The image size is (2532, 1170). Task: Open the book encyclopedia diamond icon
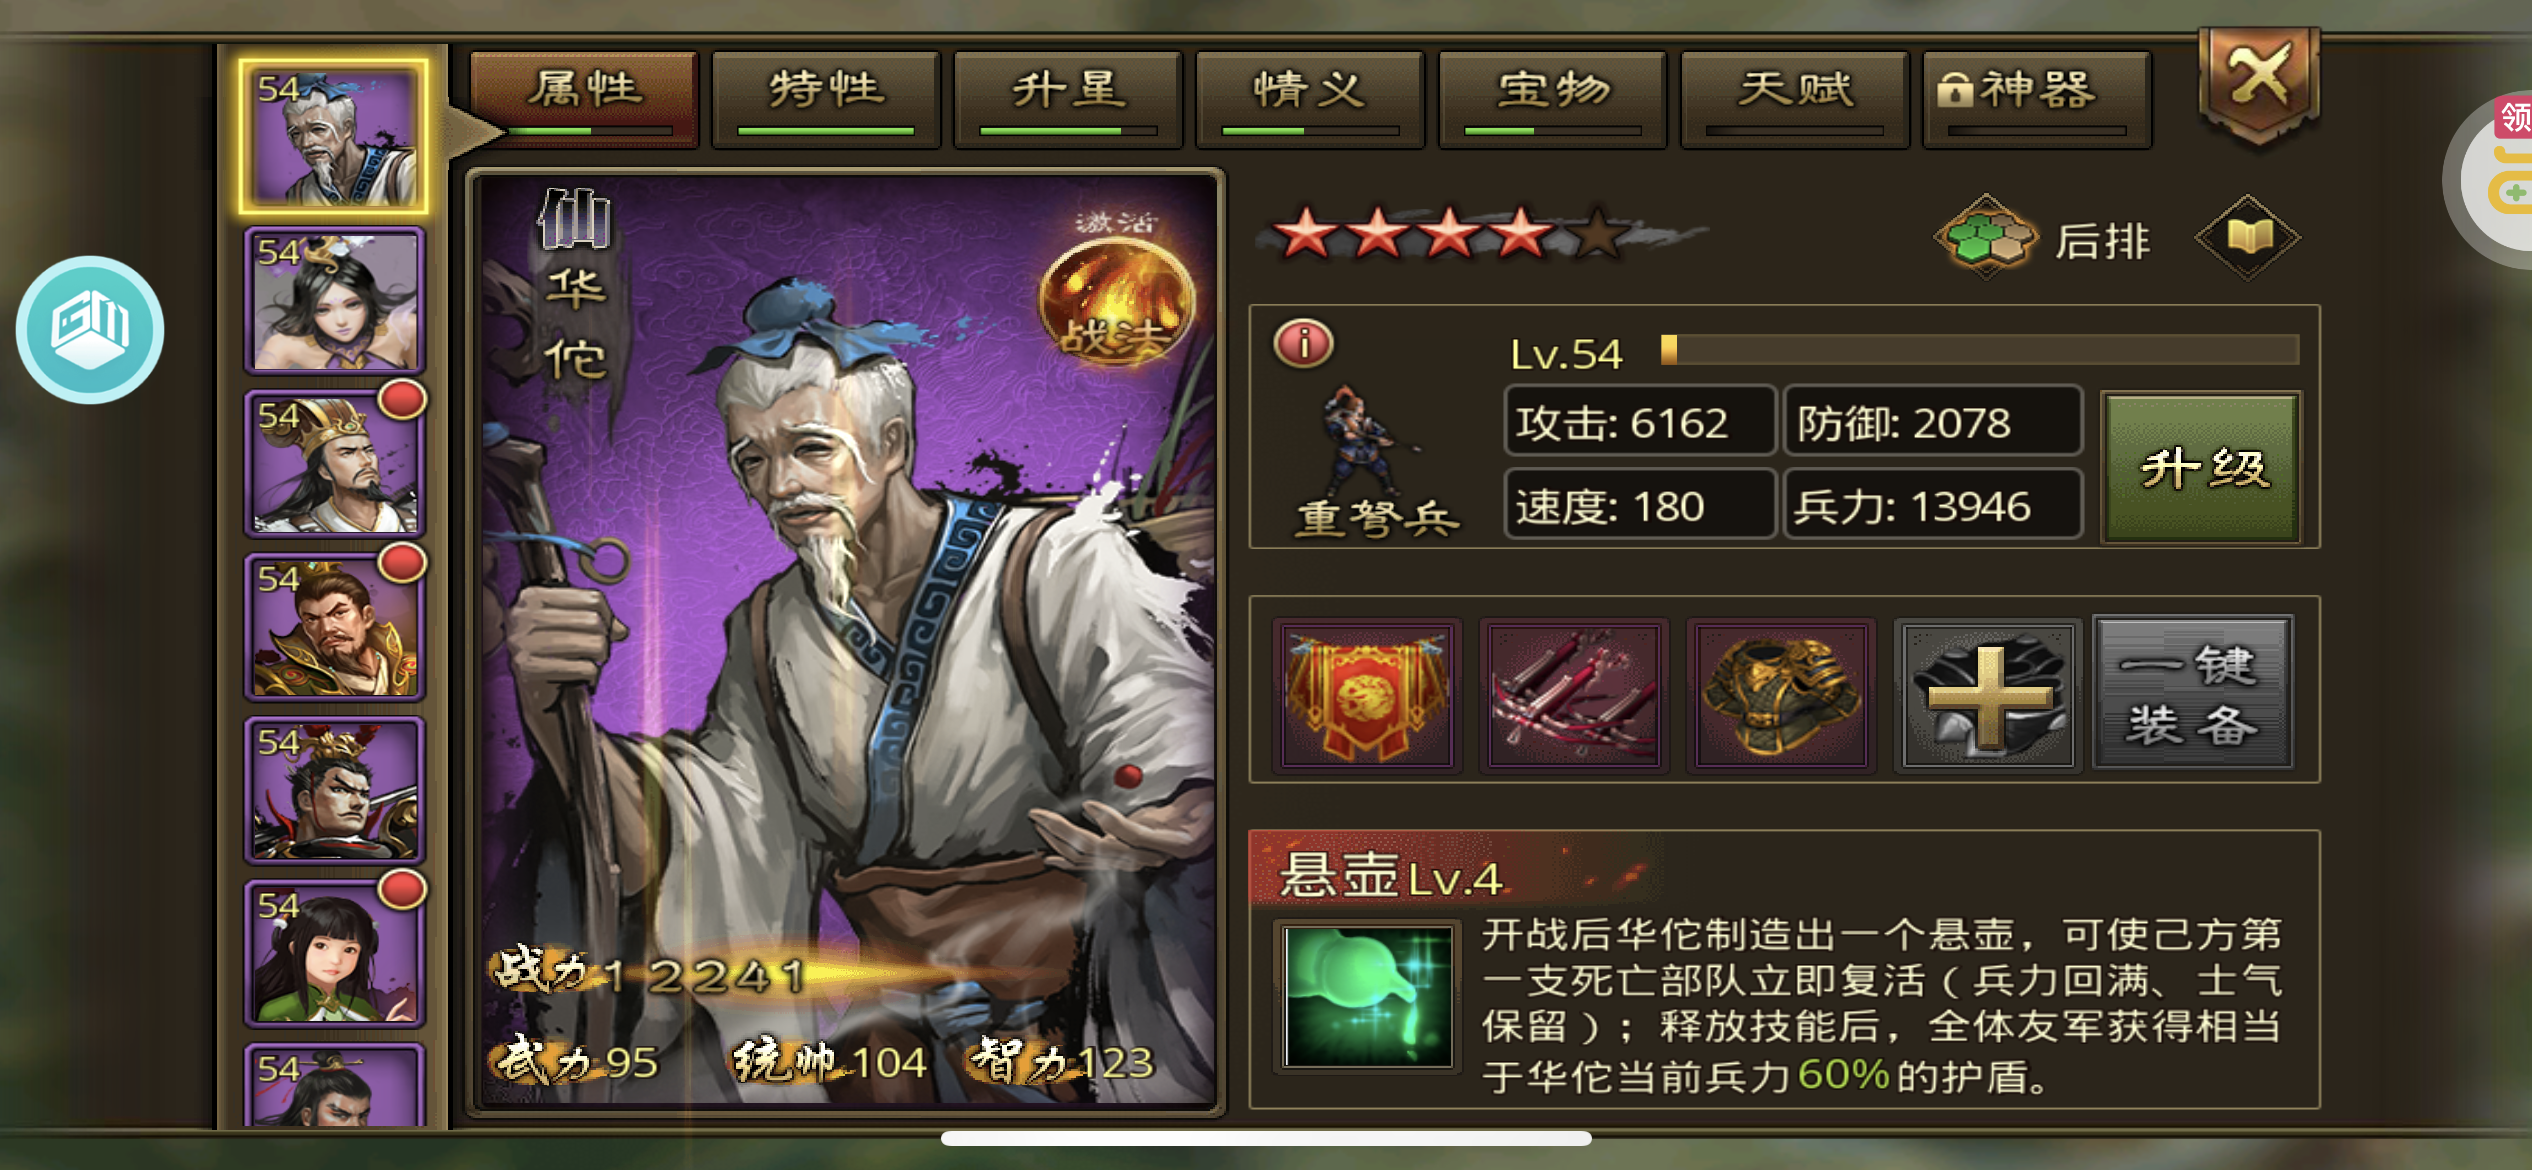pos(2247,238)
